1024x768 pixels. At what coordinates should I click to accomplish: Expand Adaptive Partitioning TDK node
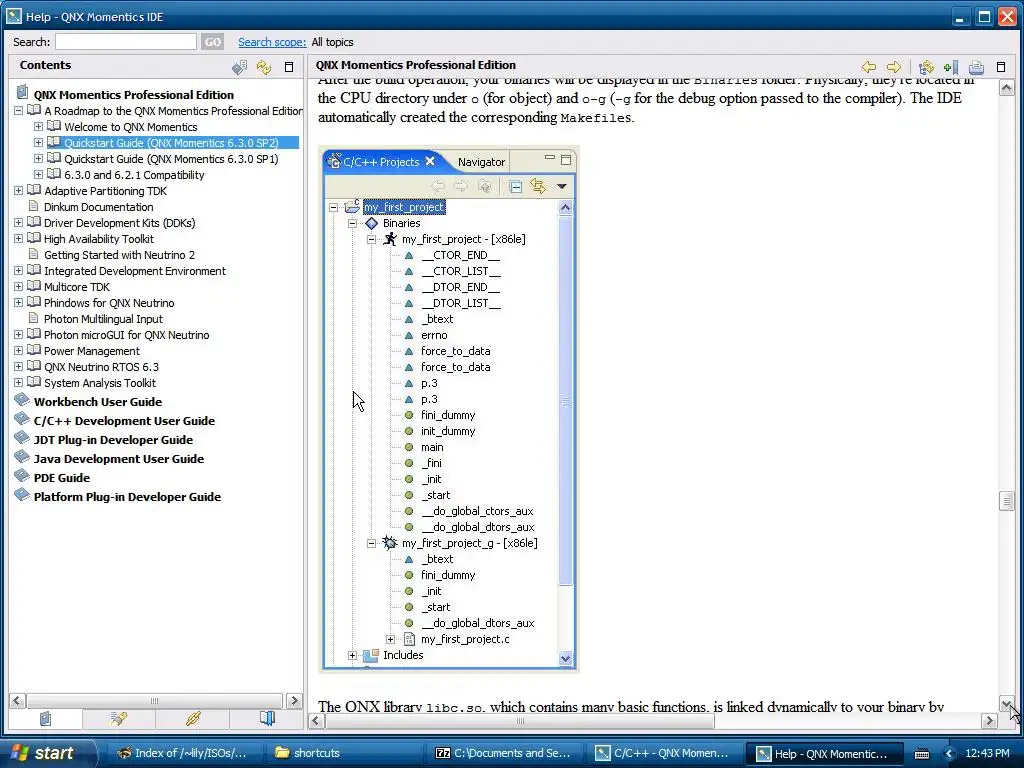click(x=18, y=191)
